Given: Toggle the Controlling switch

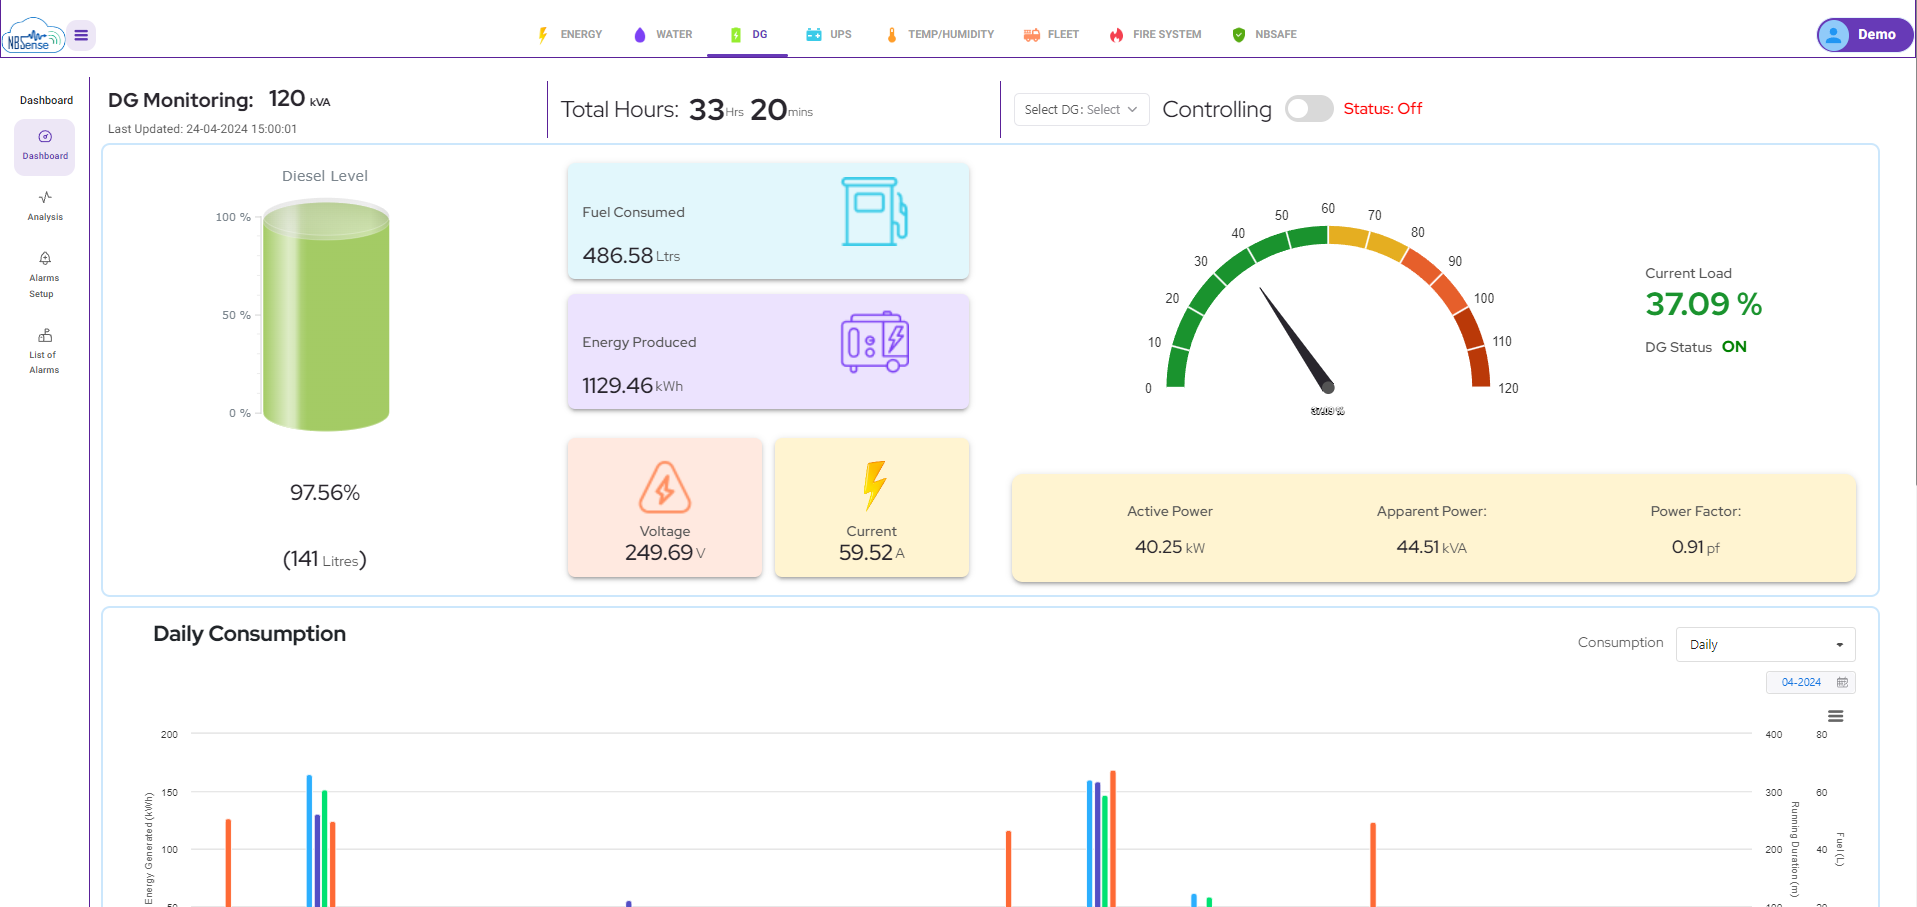Looking at the screenshot, I should point(1309,108).
